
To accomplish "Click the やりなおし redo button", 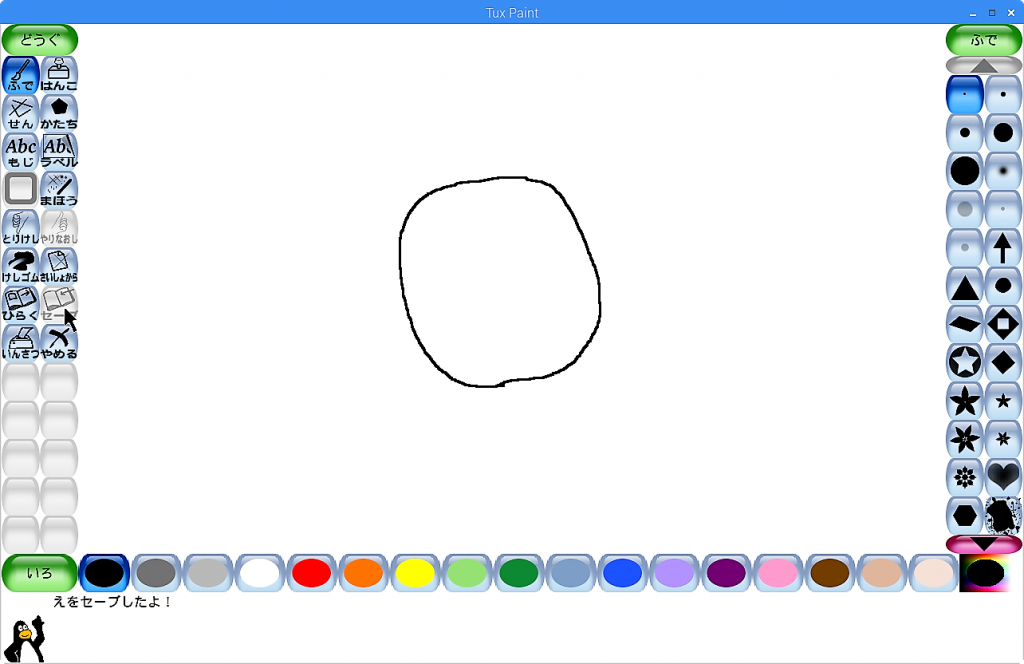I will coord(59,228).
